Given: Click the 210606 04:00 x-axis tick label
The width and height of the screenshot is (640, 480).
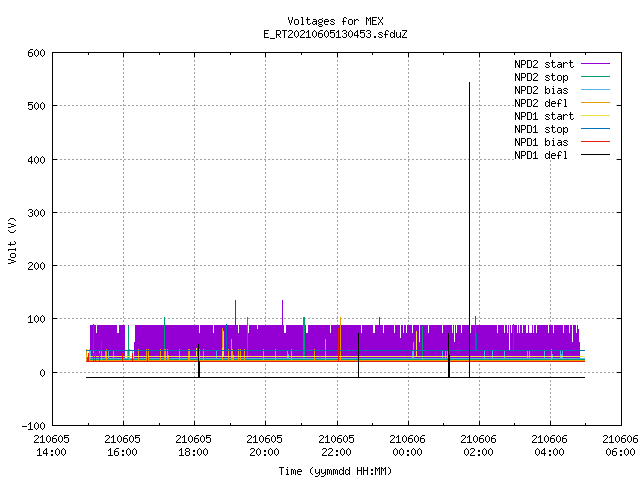Looking at the screenshot, I should point(549,446).
